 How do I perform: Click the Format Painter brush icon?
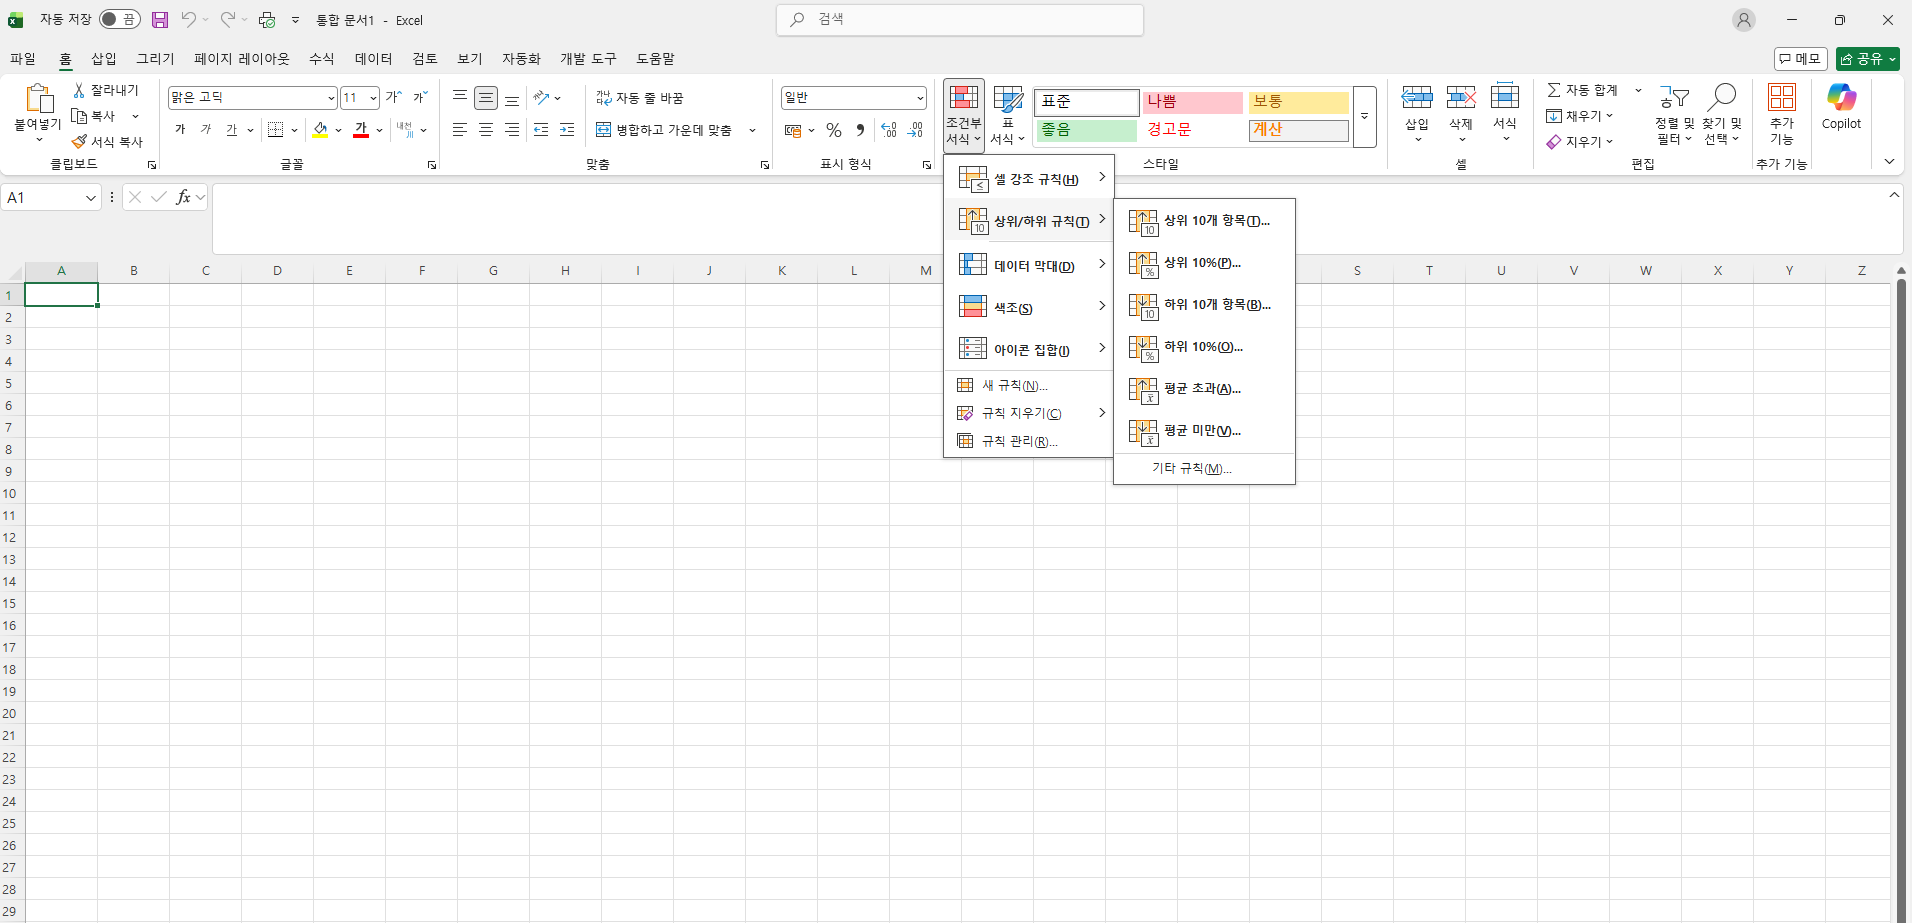79,142
